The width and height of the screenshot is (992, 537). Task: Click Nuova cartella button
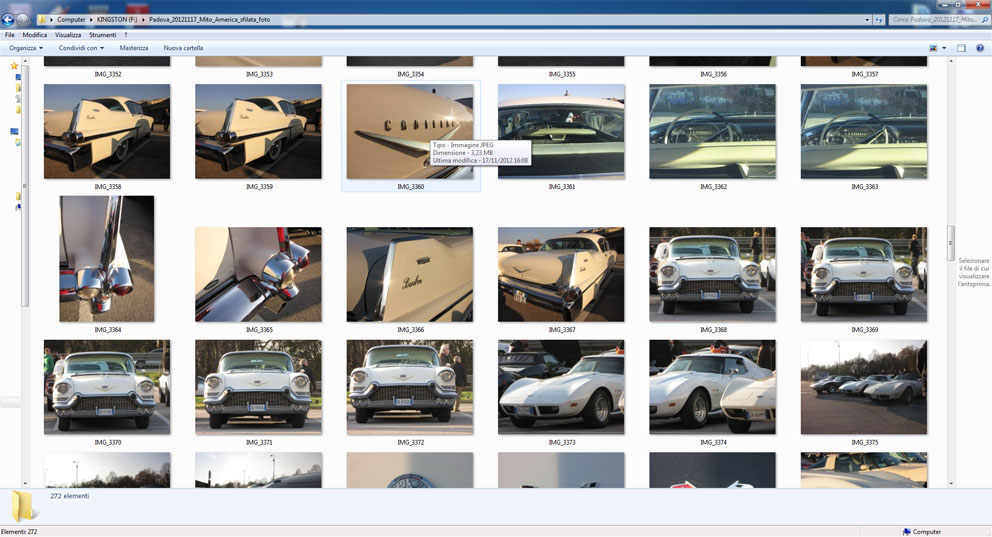(x=183, y=48)
